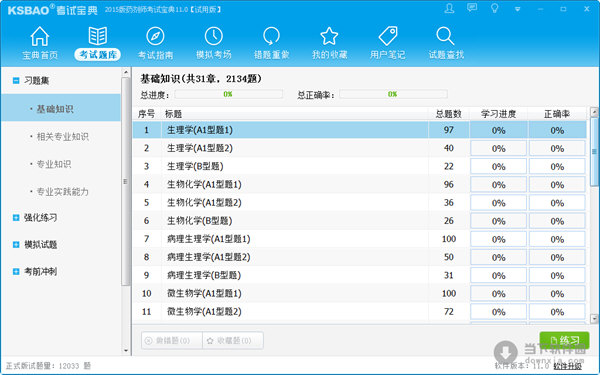Select row 微生物学(A1型题2)
This screenshot has height=375, width=600.
(x=359, y=311)
